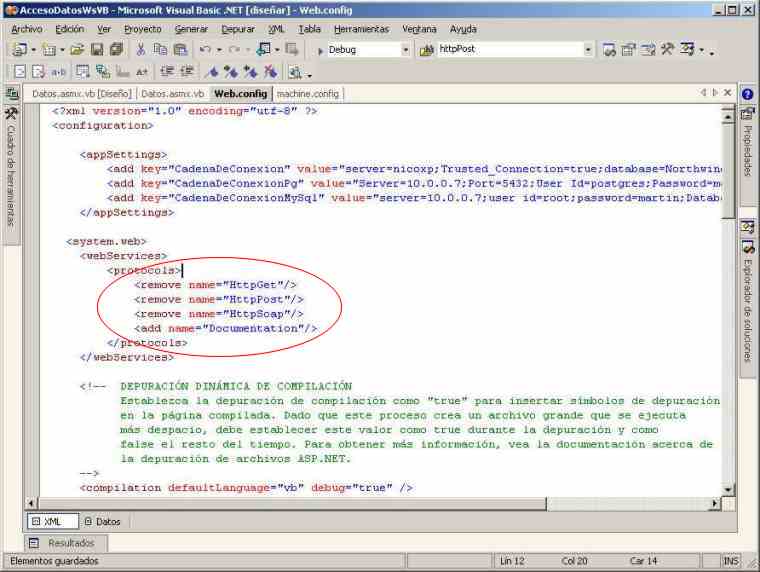Click the Decrease Indent icon
The height and width of the screenshot is (572, 760).
click(x=167, y=72)
